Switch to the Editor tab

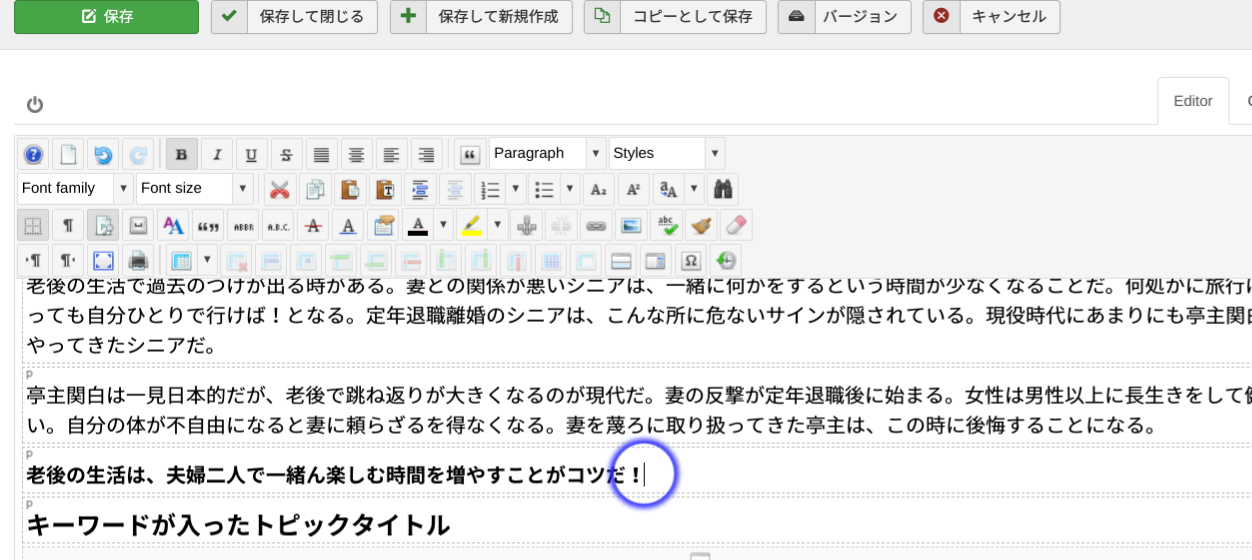(x=1193, y=101)
